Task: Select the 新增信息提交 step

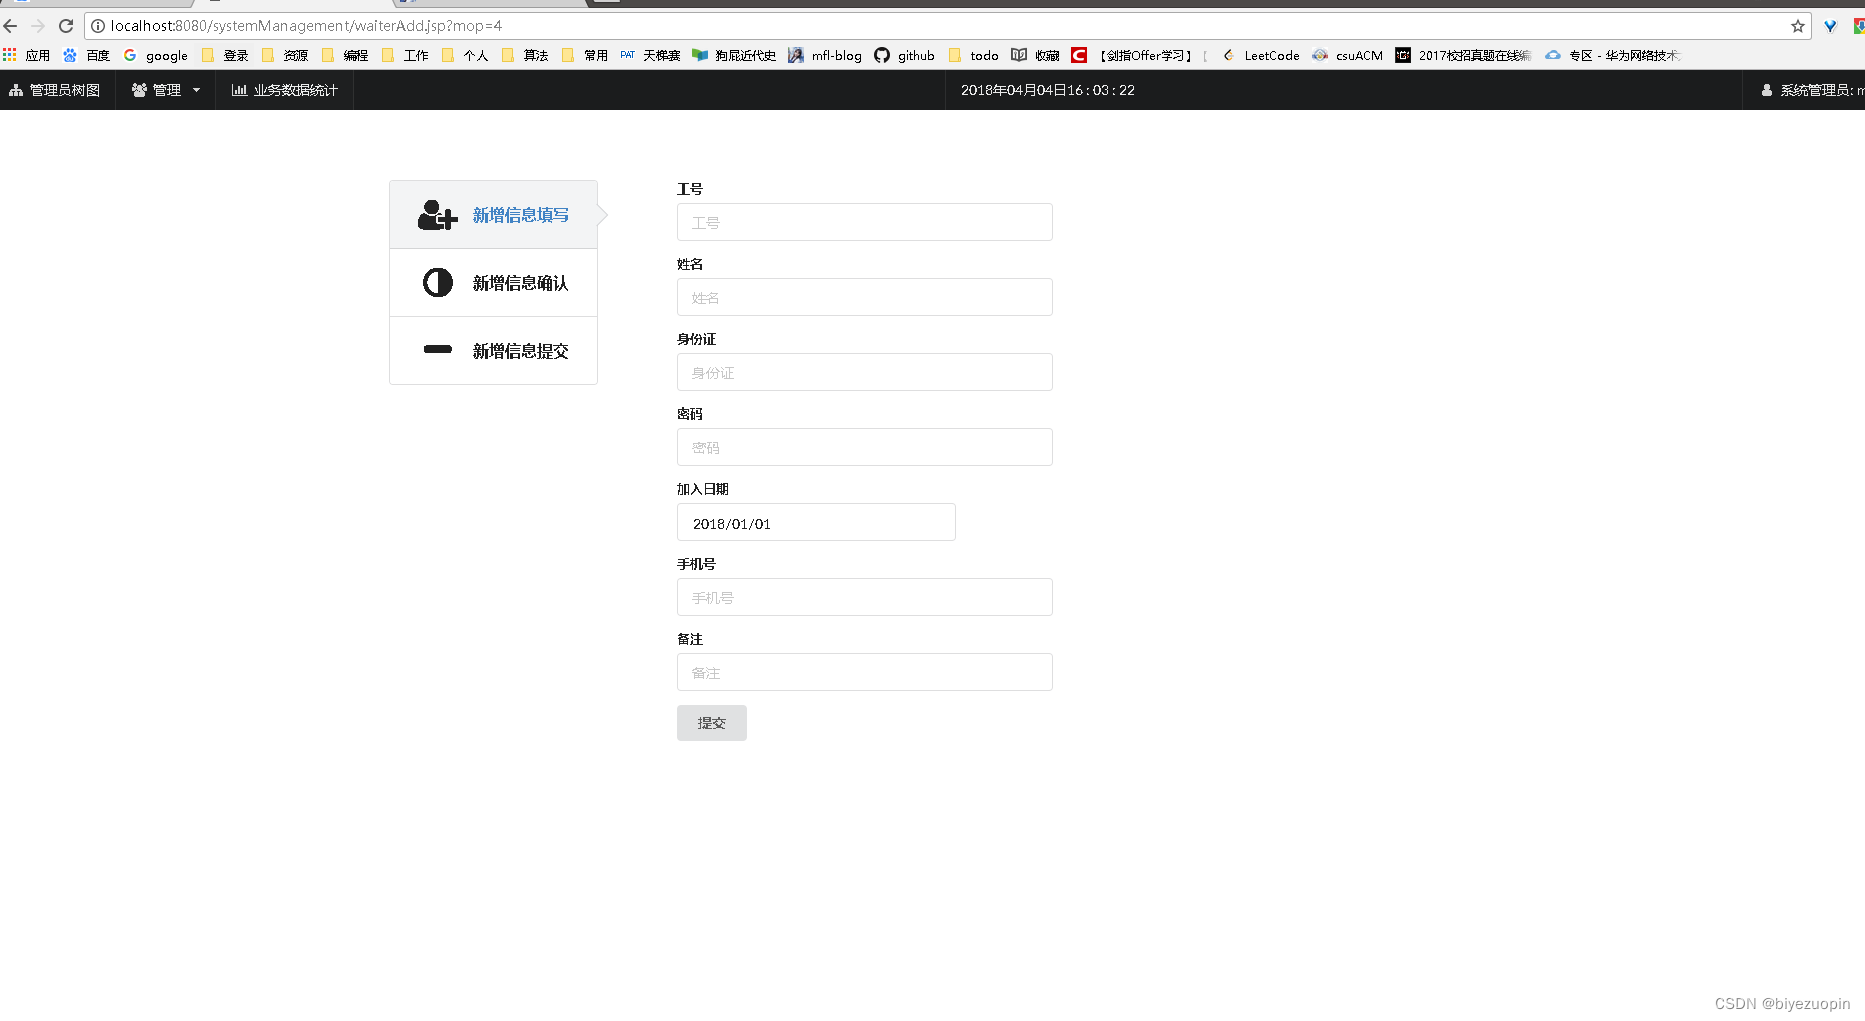Action: pos(494,351)
